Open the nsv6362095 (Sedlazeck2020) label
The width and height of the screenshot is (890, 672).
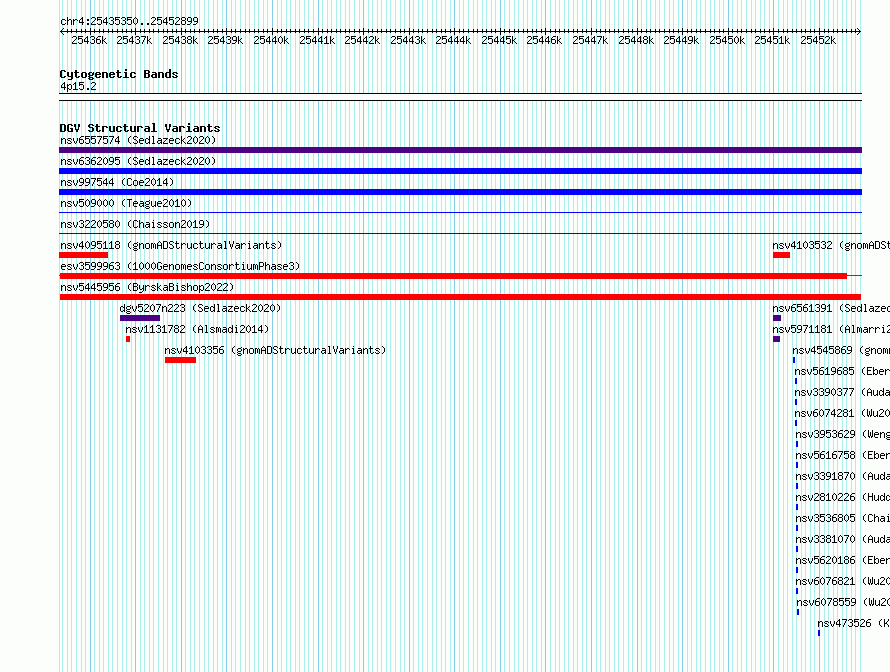pos(138,161)
